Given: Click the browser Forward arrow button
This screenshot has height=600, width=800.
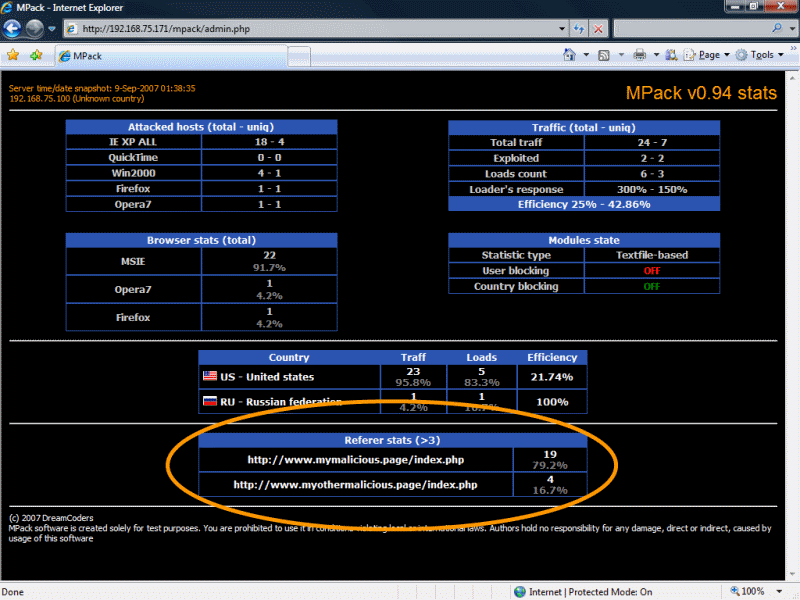Looking at the screenshot, I should pyautogui.click(x=34, y=29).
